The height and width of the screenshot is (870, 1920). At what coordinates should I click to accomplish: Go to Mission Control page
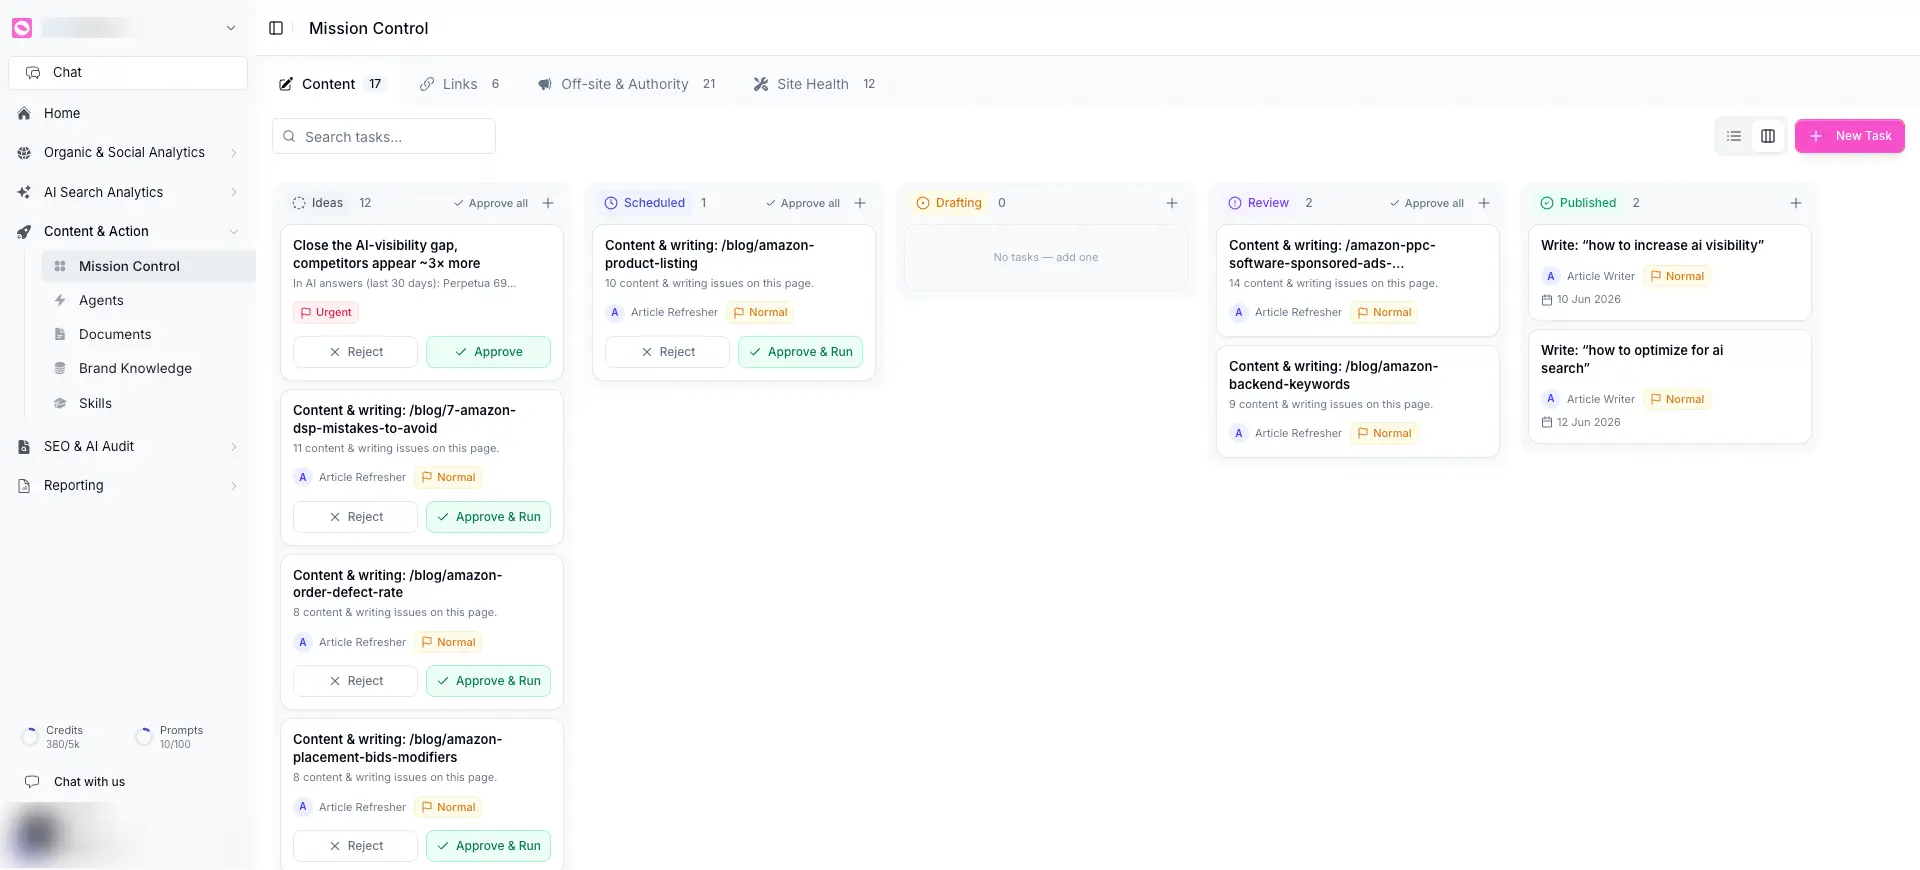(x=148, y=266)
